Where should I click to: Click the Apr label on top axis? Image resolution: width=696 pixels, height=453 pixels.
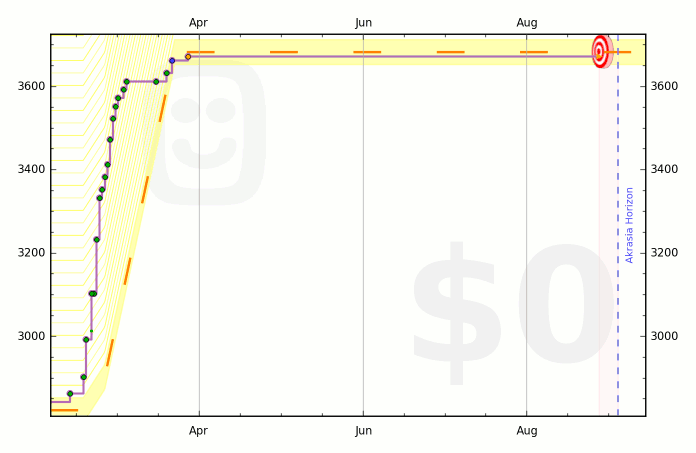coord(198,23)
